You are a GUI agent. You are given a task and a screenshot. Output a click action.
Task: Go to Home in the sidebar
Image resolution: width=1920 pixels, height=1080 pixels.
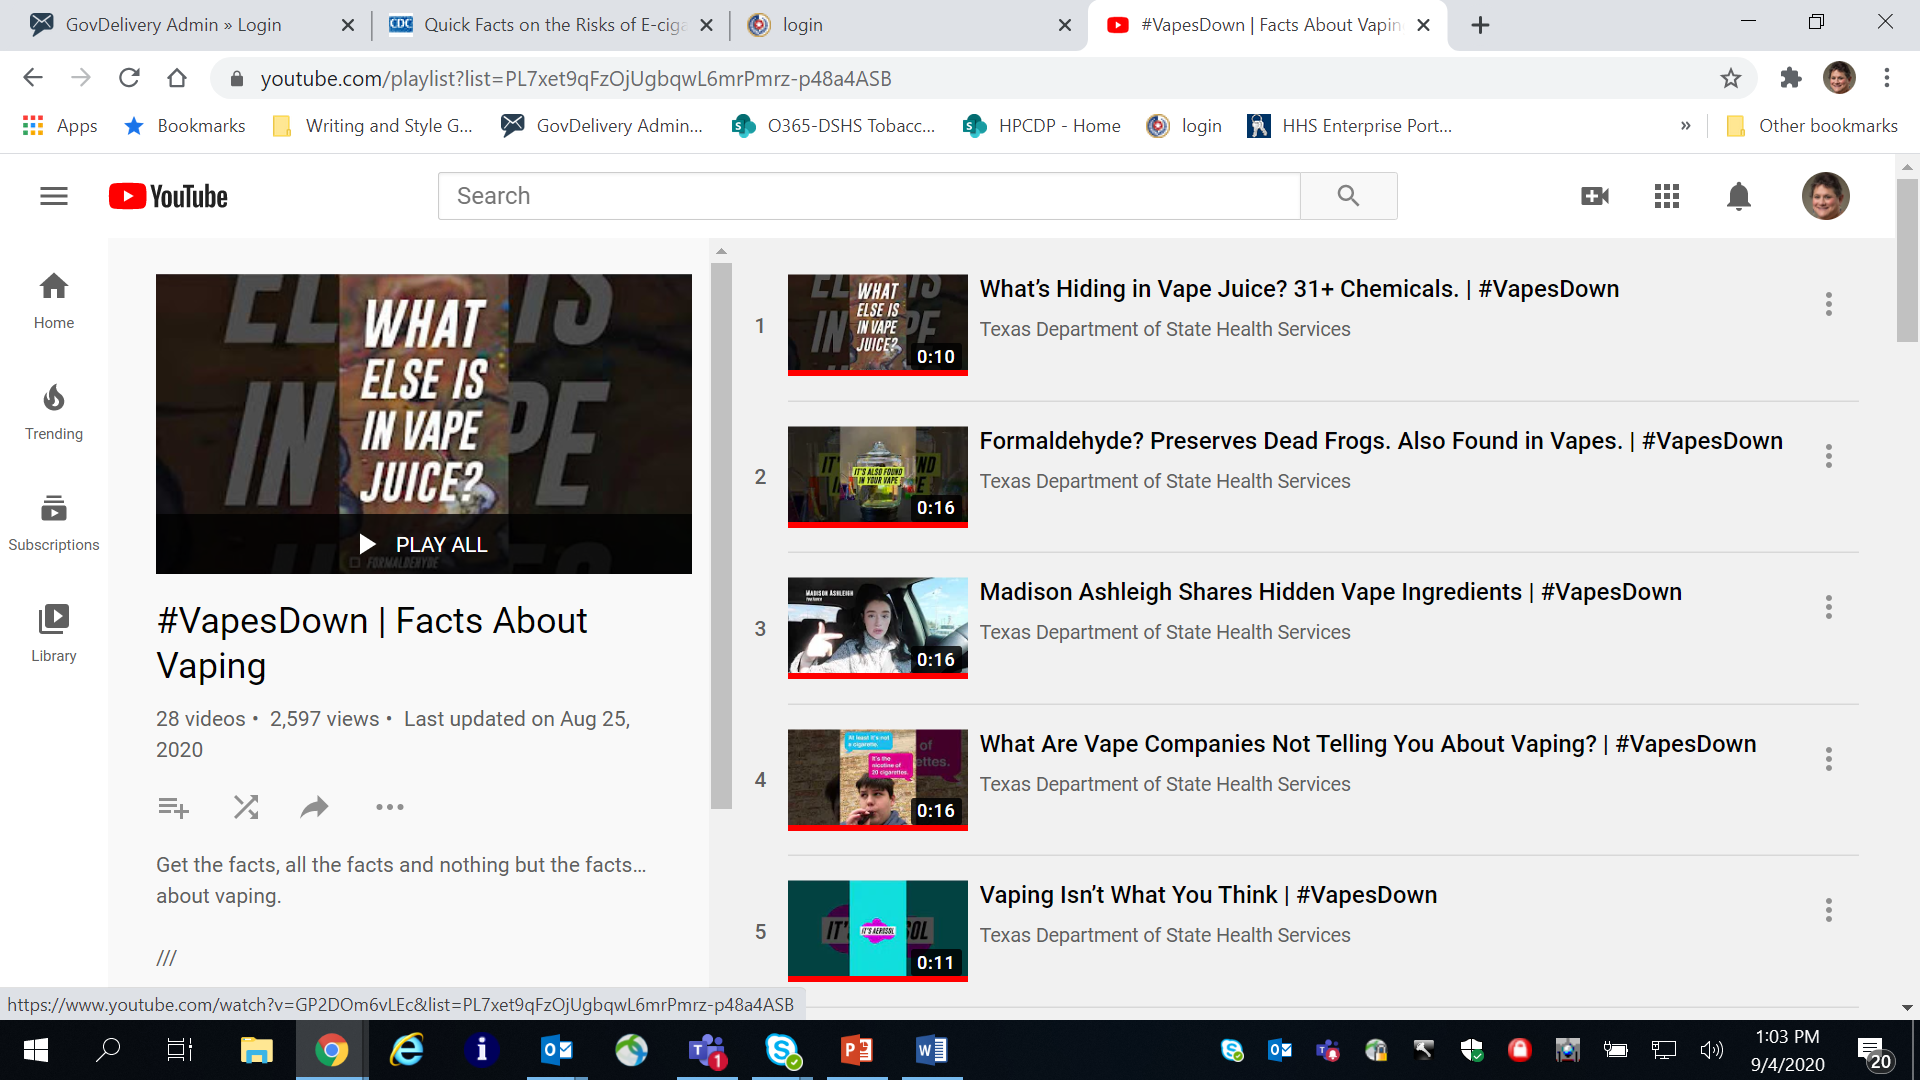54,300
